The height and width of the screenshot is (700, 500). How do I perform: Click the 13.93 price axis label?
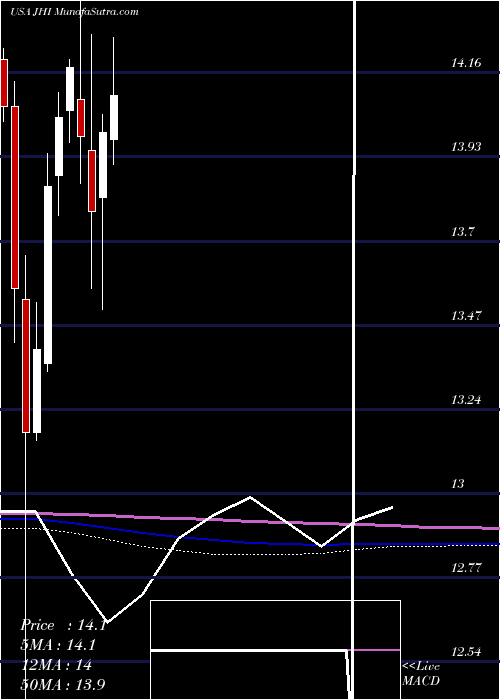(466, 146)
